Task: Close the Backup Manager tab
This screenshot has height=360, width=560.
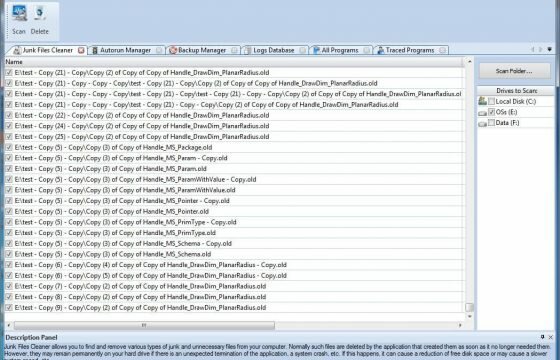Action: [234, 50]
